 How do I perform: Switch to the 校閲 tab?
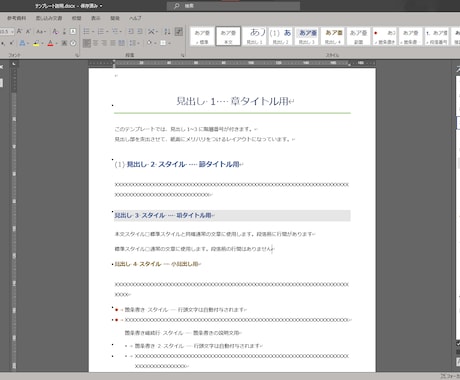[x=77, y=18]
